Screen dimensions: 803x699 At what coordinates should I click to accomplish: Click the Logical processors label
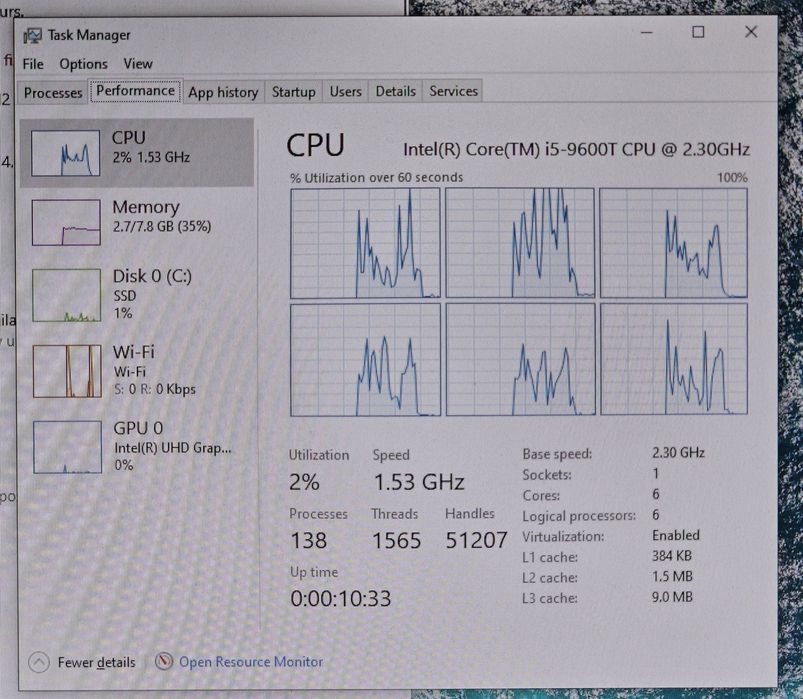coord(579,516)
